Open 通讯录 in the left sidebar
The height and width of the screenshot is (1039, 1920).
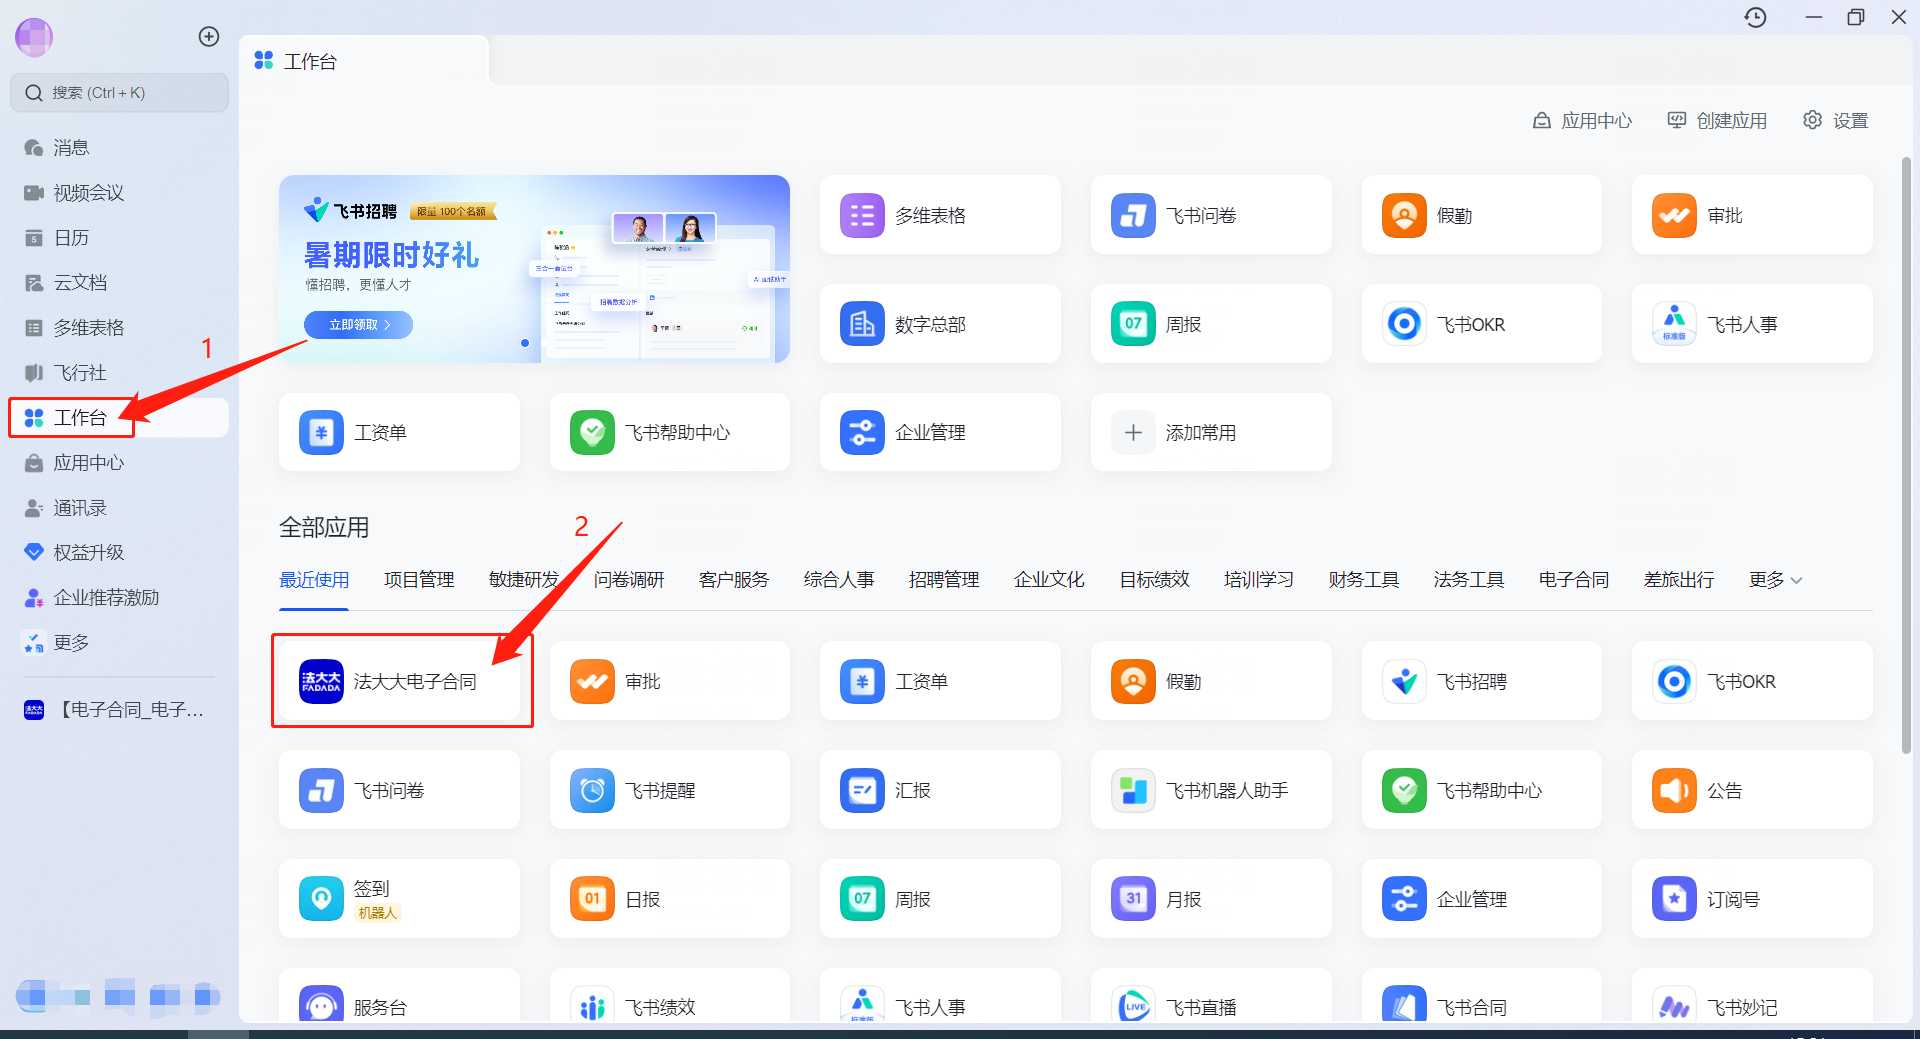[79, 508]
